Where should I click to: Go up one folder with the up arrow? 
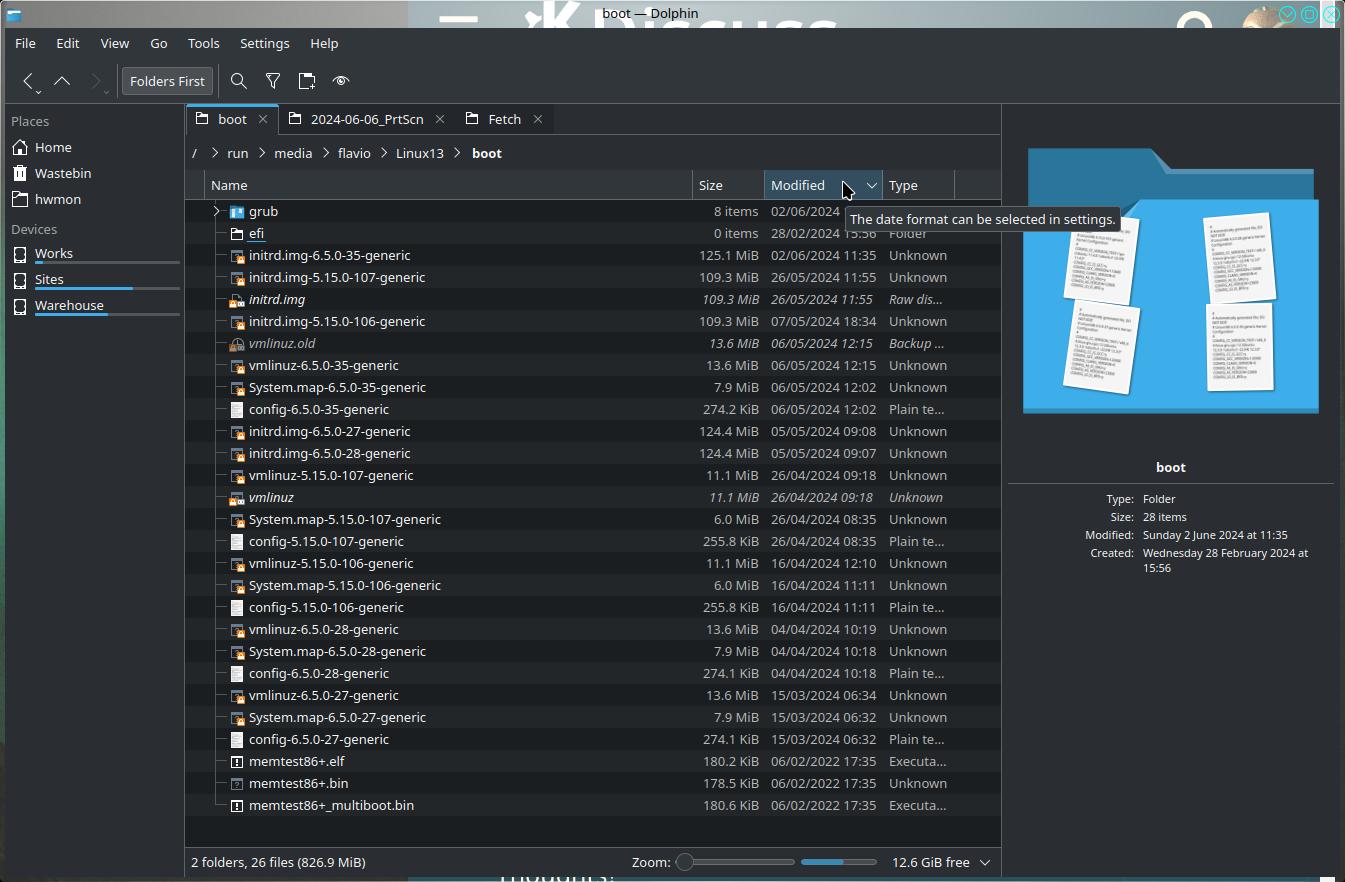click(62, 81)
